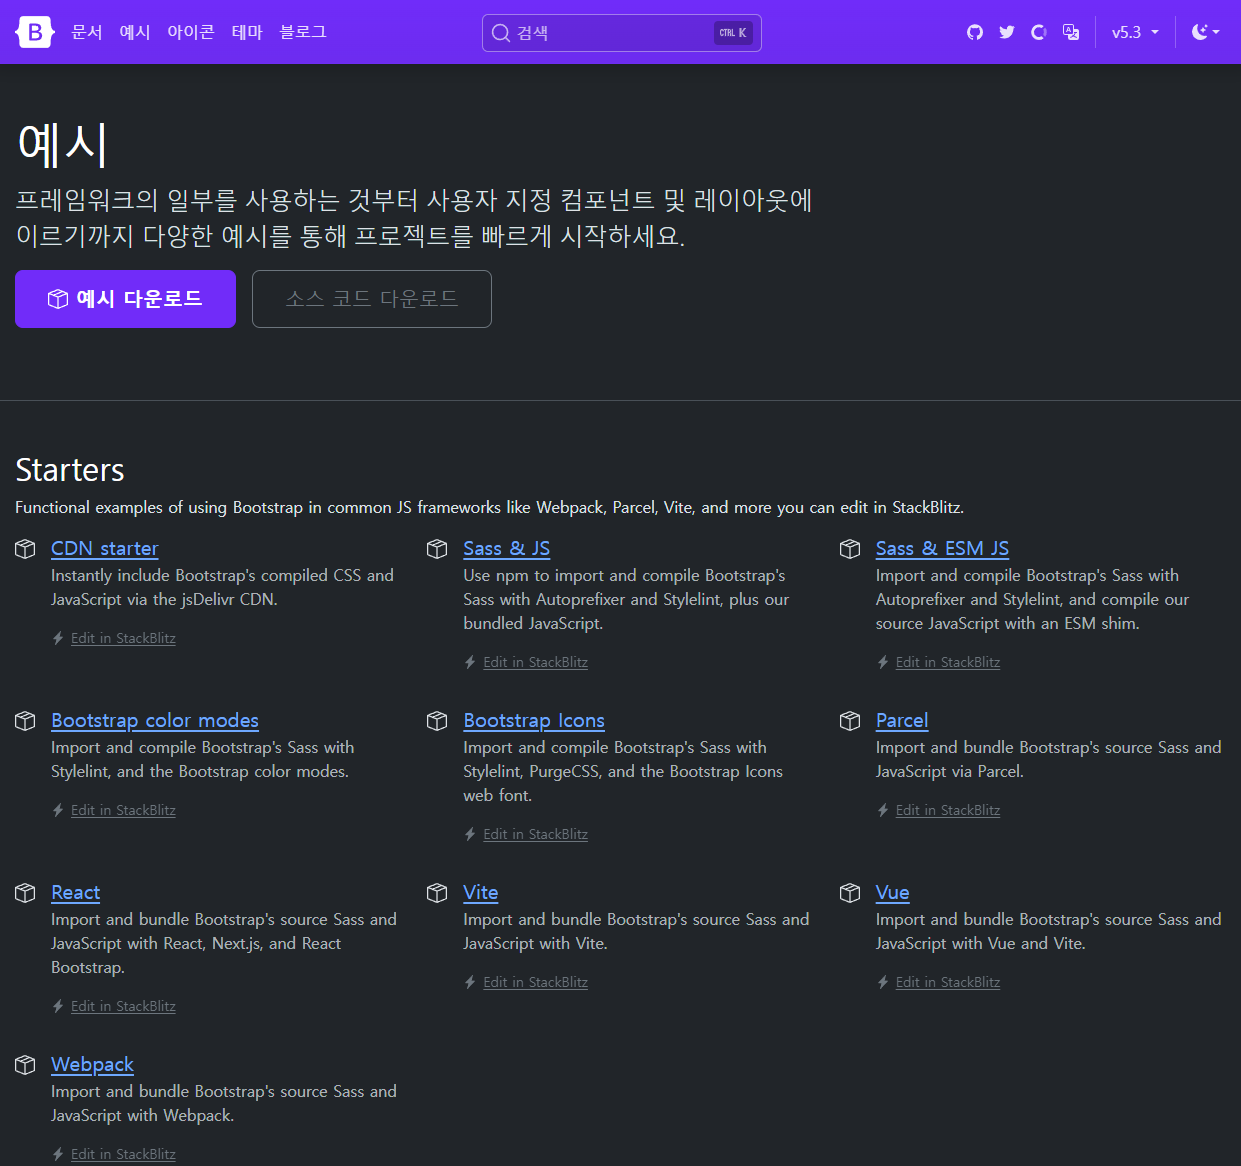
Task: Click the lightning icon under CDN starter
Action: point(58,638)
